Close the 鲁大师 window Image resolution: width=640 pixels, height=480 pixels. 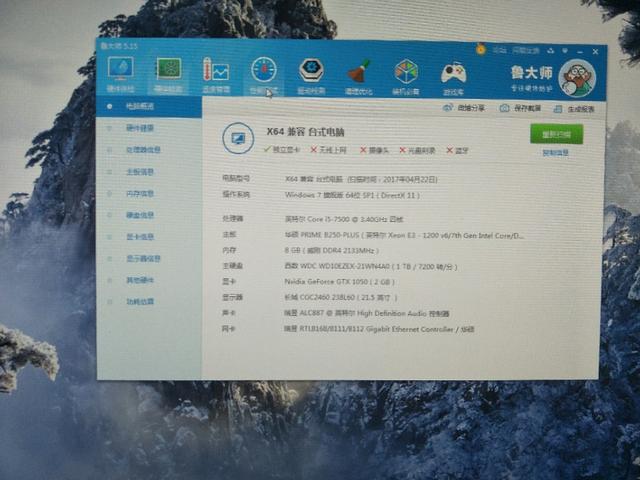coord(595,52)
